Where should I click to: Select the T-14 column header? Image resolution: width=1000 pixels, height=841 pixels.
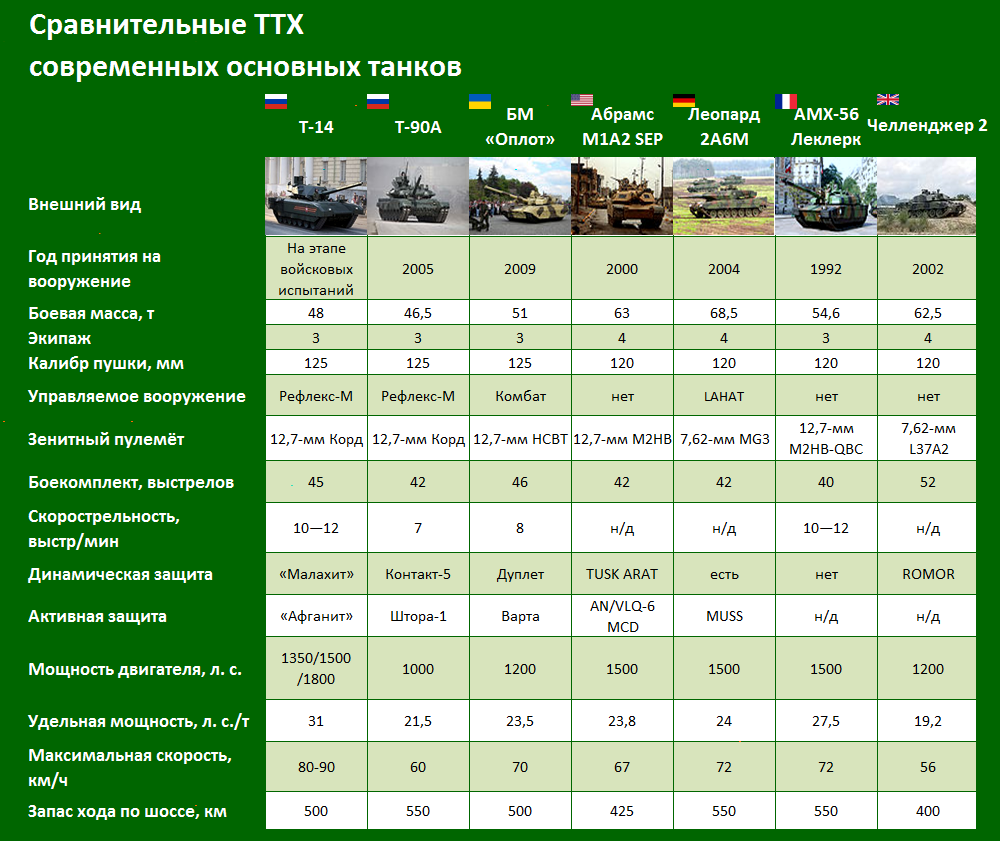pyautogui.click(x=316, y=127)
